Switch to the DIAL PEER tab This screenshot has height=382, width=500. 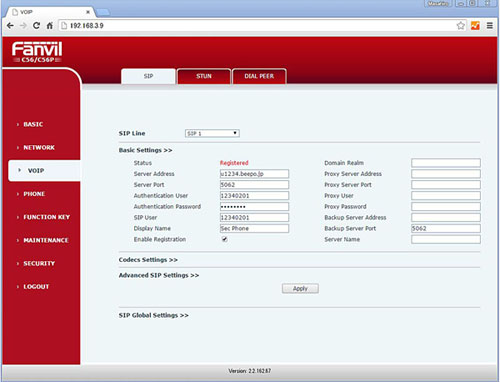(x=259, y=76)
